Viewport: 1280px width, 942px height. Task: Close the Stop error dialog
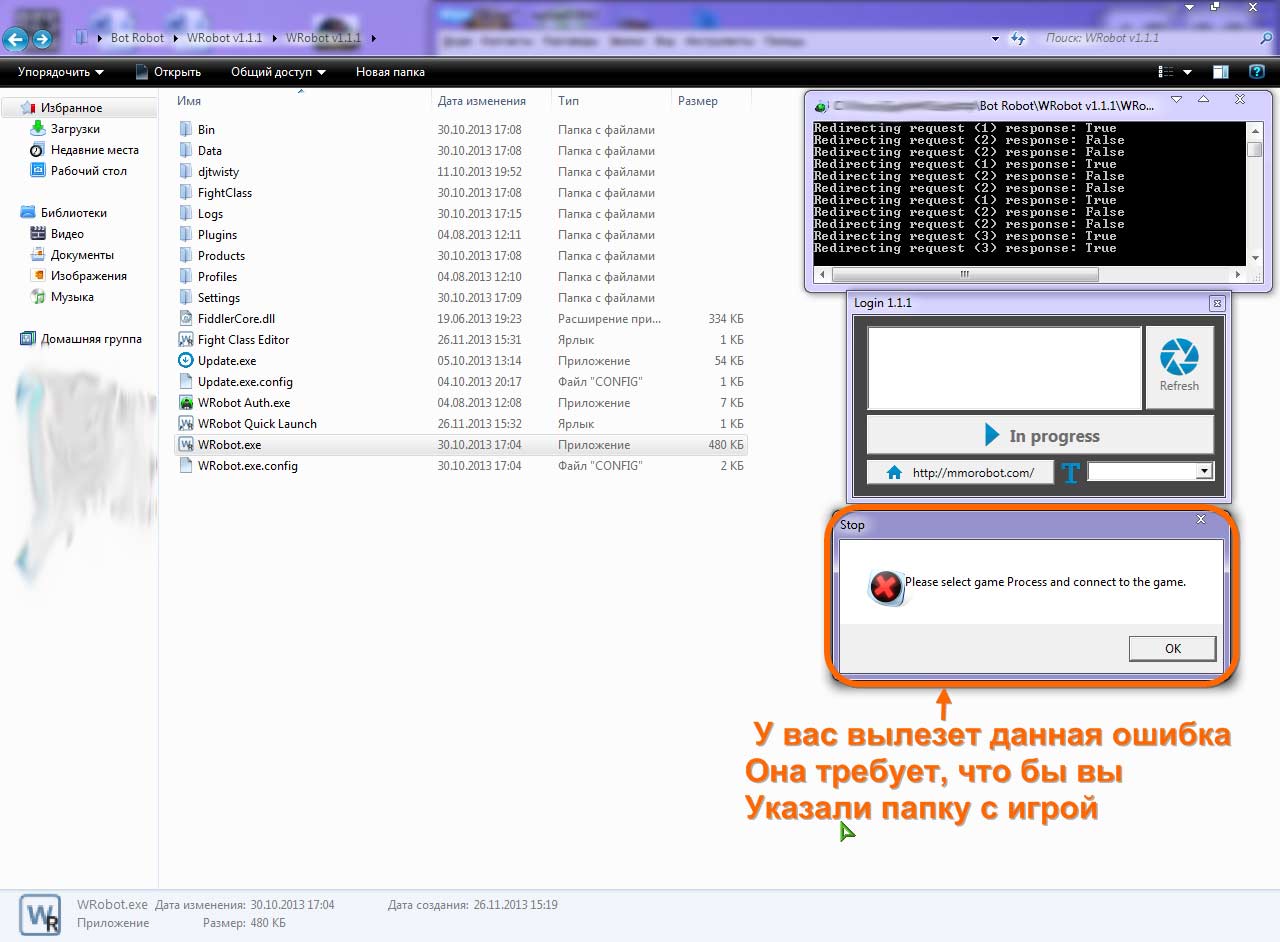(1201, 520)
